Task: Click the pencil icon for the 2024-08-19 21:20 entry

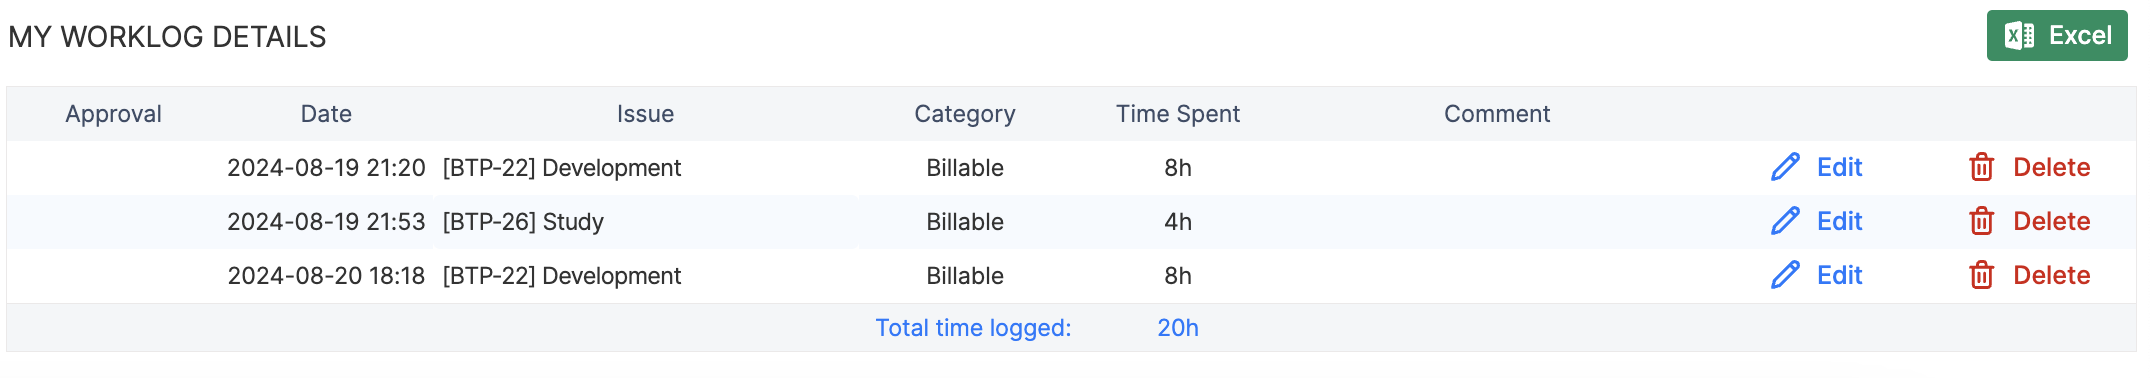Action: click(x=1785, y=167)
